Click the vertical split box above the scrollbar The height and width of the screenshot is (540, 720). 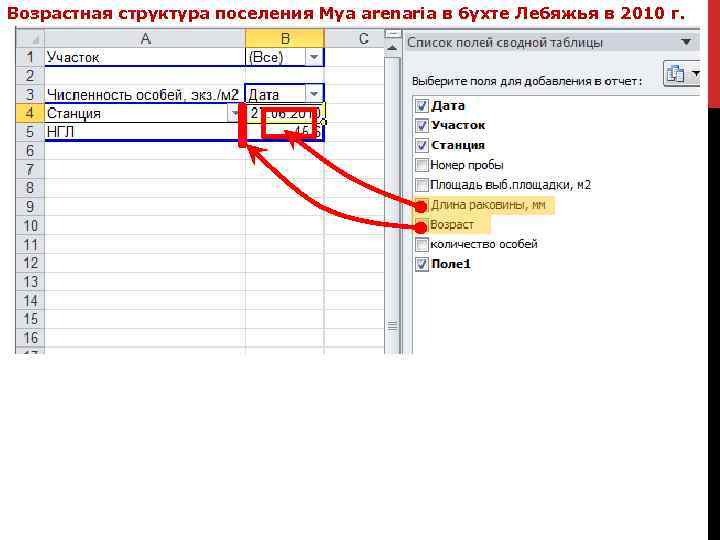[393, 34]
